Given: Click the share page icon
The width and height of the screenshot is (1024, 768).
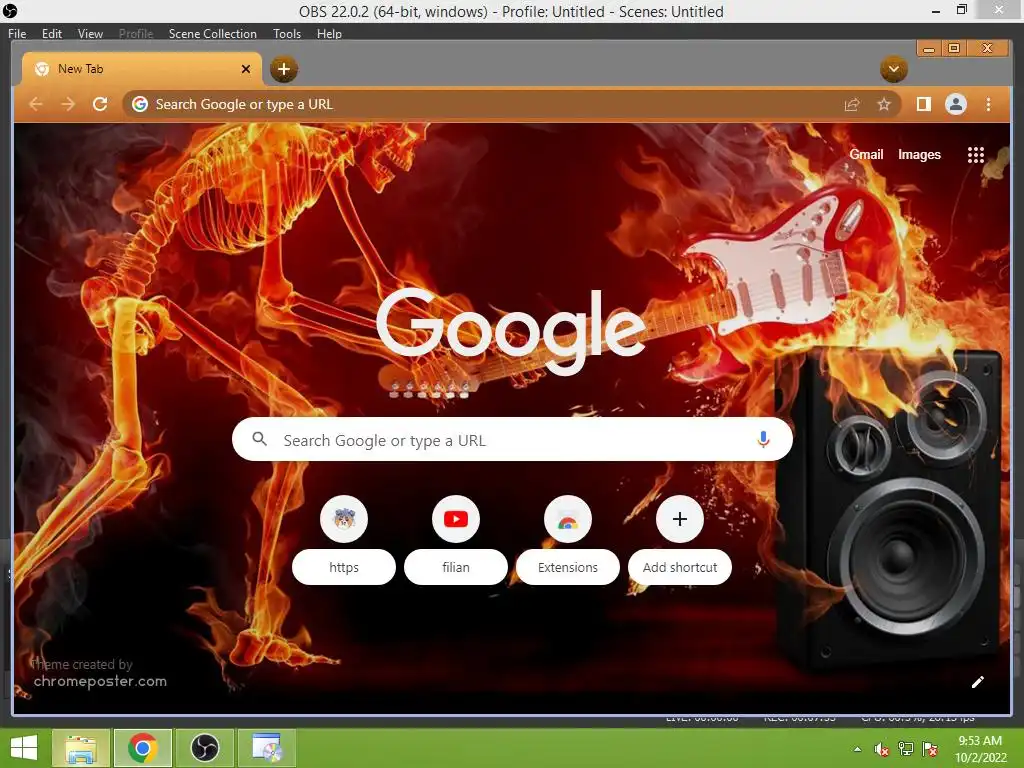Looking at the screenshot, I should coord(852,104).
